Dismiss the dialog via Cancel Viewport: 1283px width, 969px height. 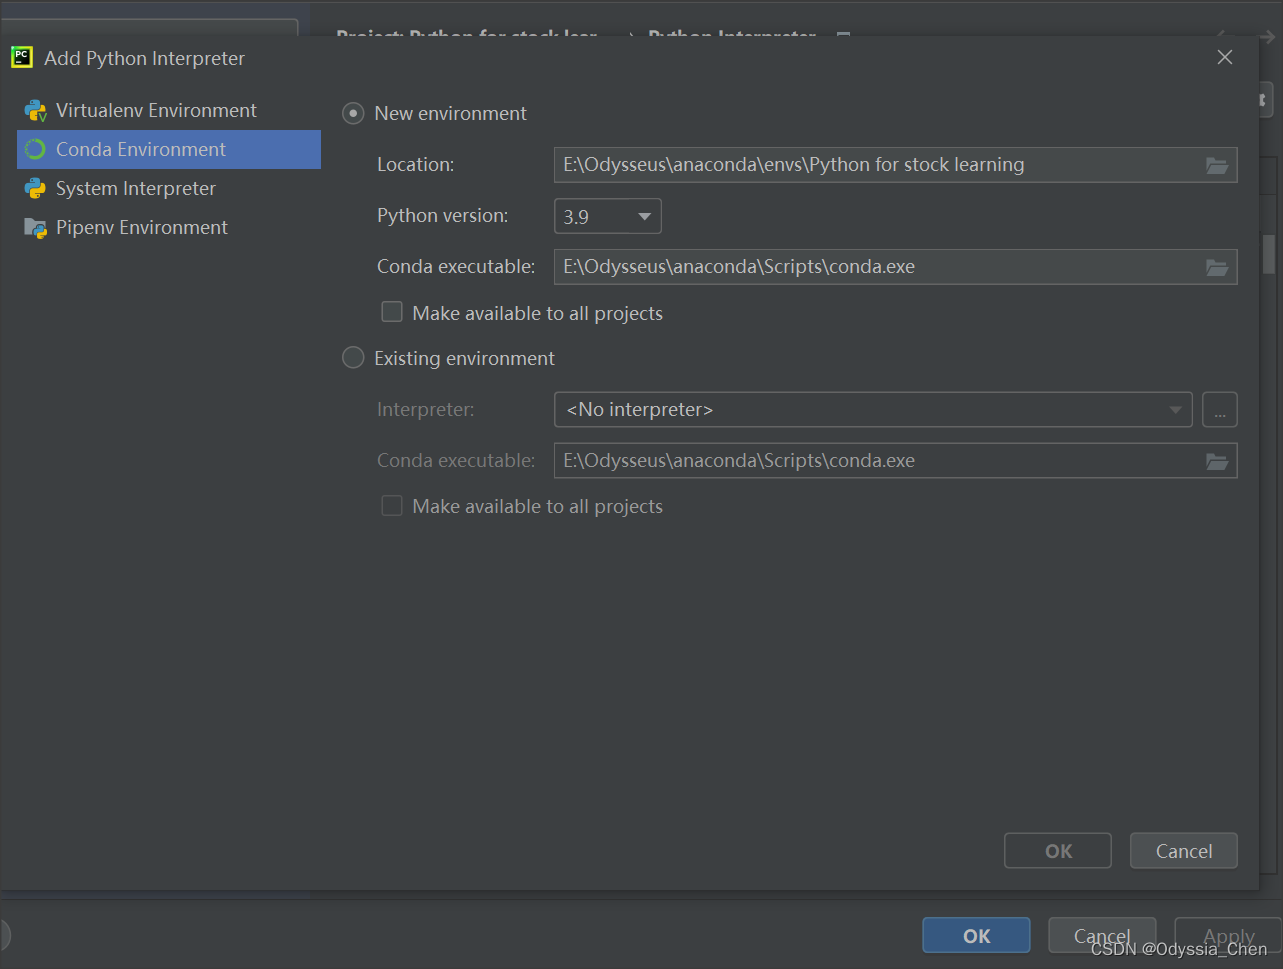pyautogui.click(x=1183, y=850)
